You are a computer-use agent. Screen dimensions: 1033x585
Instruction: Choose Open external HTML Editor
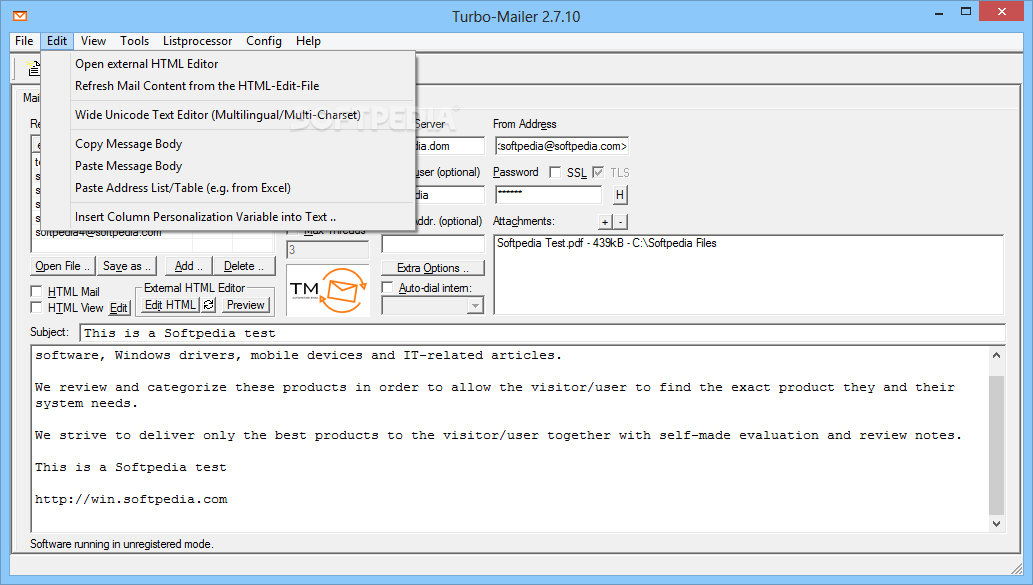[x=229, y=64]
